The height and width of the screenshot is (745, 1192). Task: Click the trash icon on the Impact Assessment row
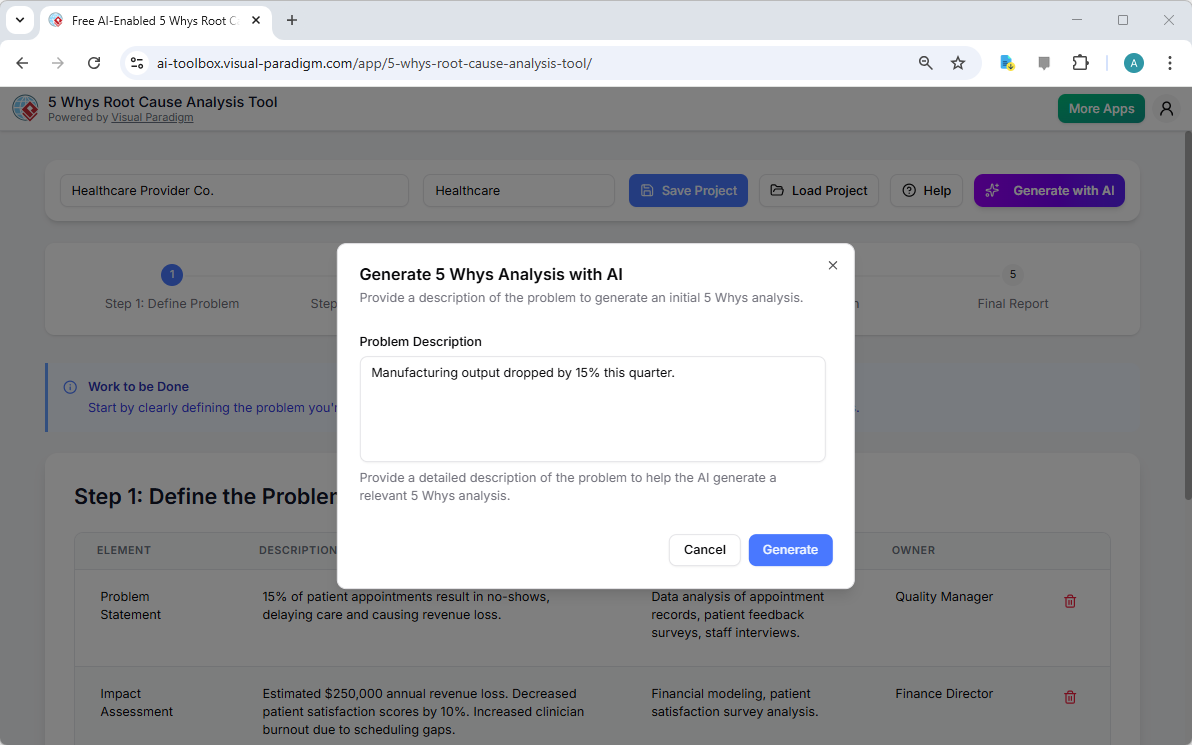click(x=1070, y=697)
